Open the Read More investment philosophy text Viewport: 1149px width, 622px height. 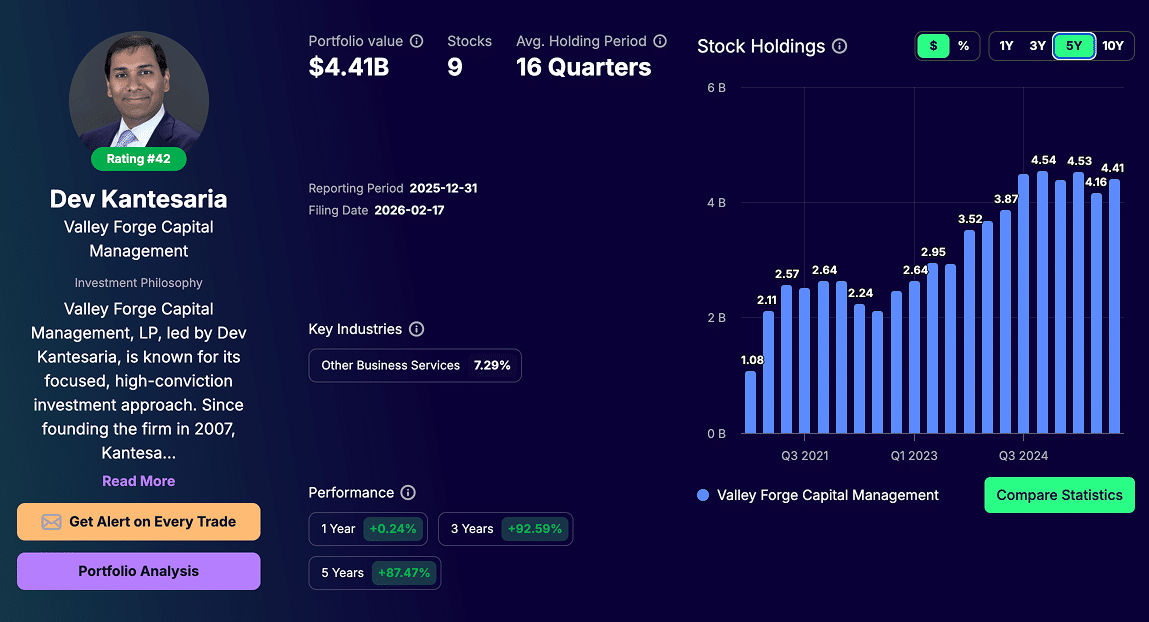click(x=138, y=481)
